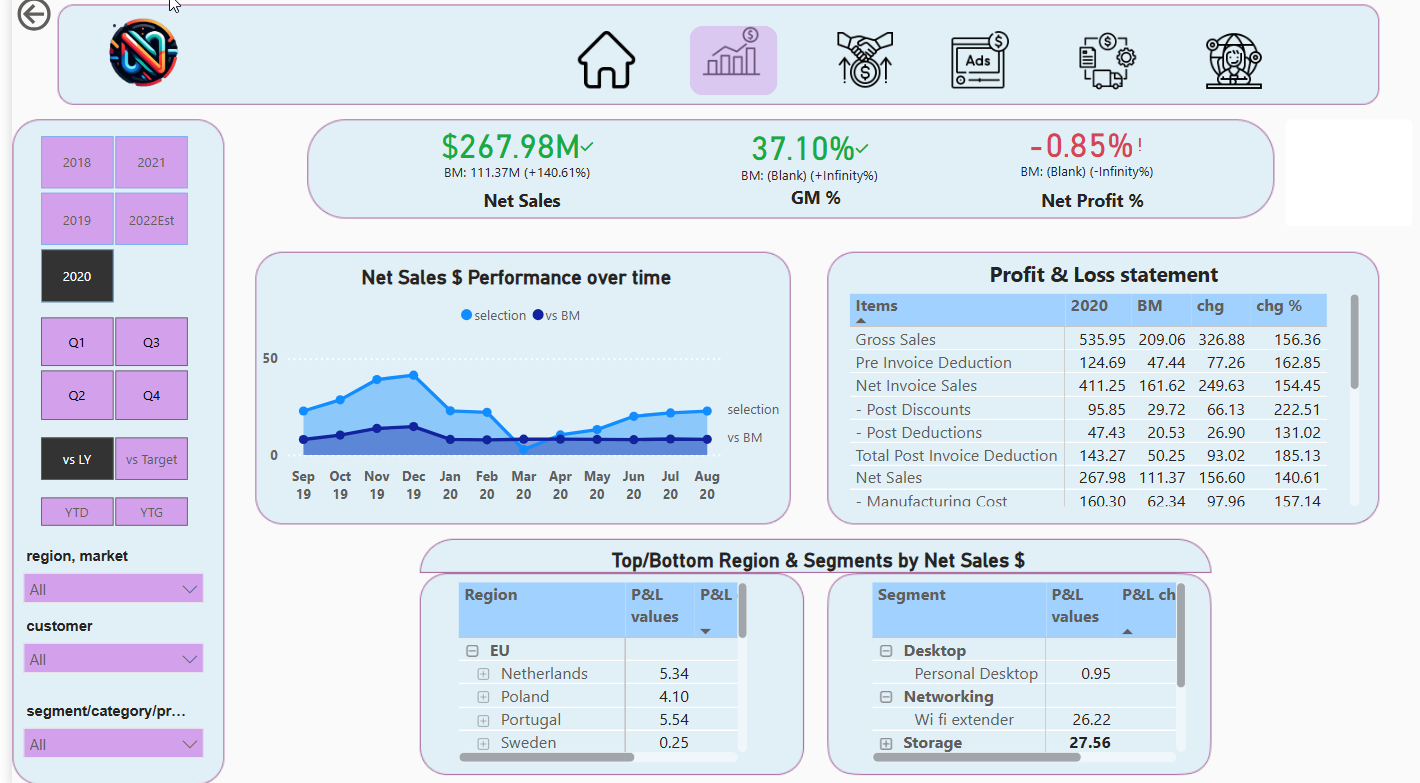Select the YTG period button
Image resolution: width=1420 pixels, height=783 pixels.
pyautogui.click(x=152, y=512)
